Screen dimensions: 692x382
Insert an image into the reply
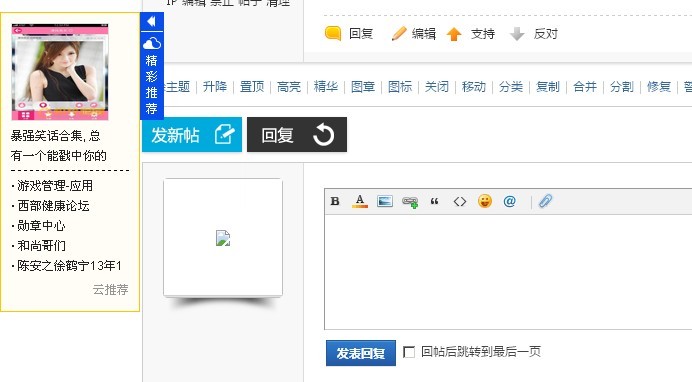pyautogui.click(x=385, y=202)
